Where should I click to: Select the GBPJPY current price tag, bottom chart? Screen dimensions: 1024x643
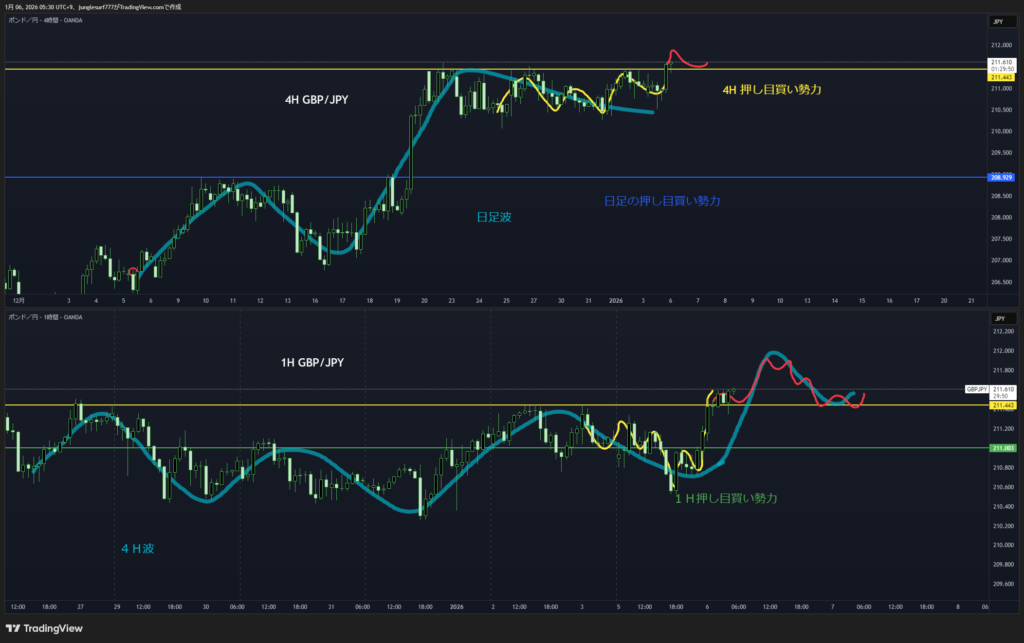[977, 388]
